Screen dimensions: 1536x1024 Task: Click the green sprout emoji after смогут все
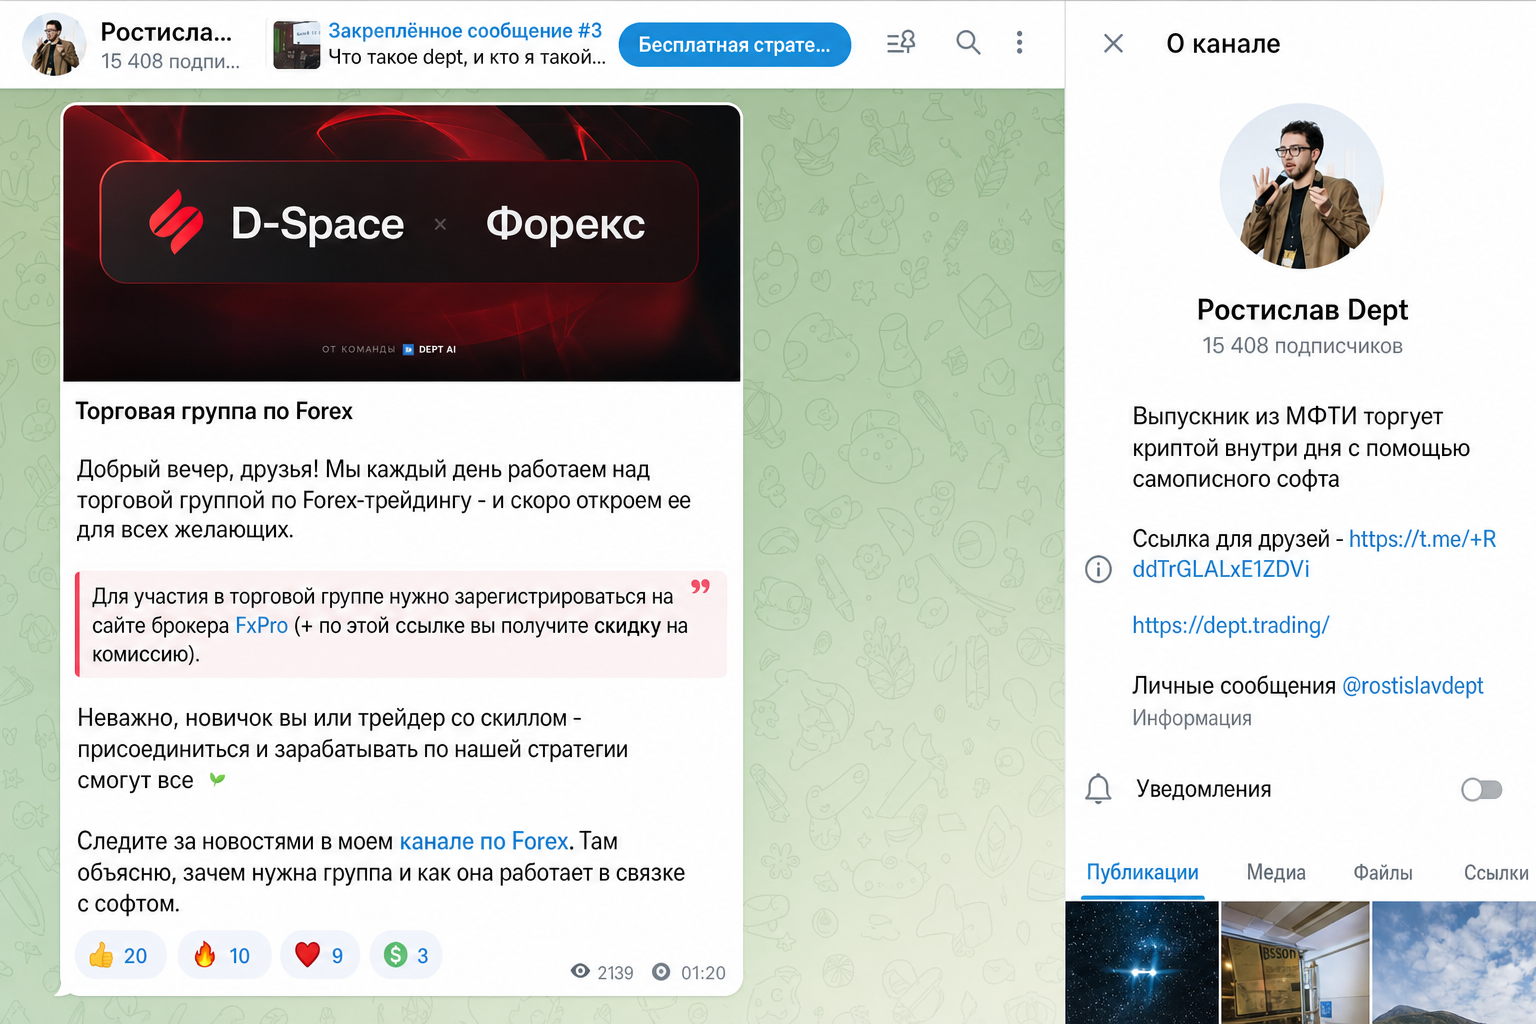pos(217,780)
